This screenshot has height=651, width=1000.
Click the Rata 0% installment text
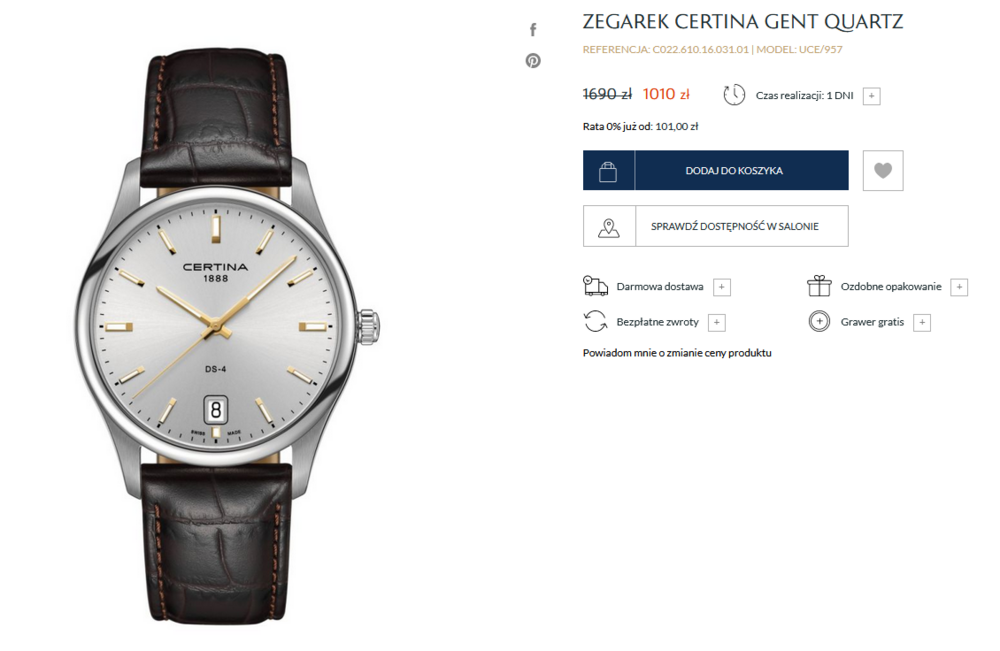pos(640,126)
